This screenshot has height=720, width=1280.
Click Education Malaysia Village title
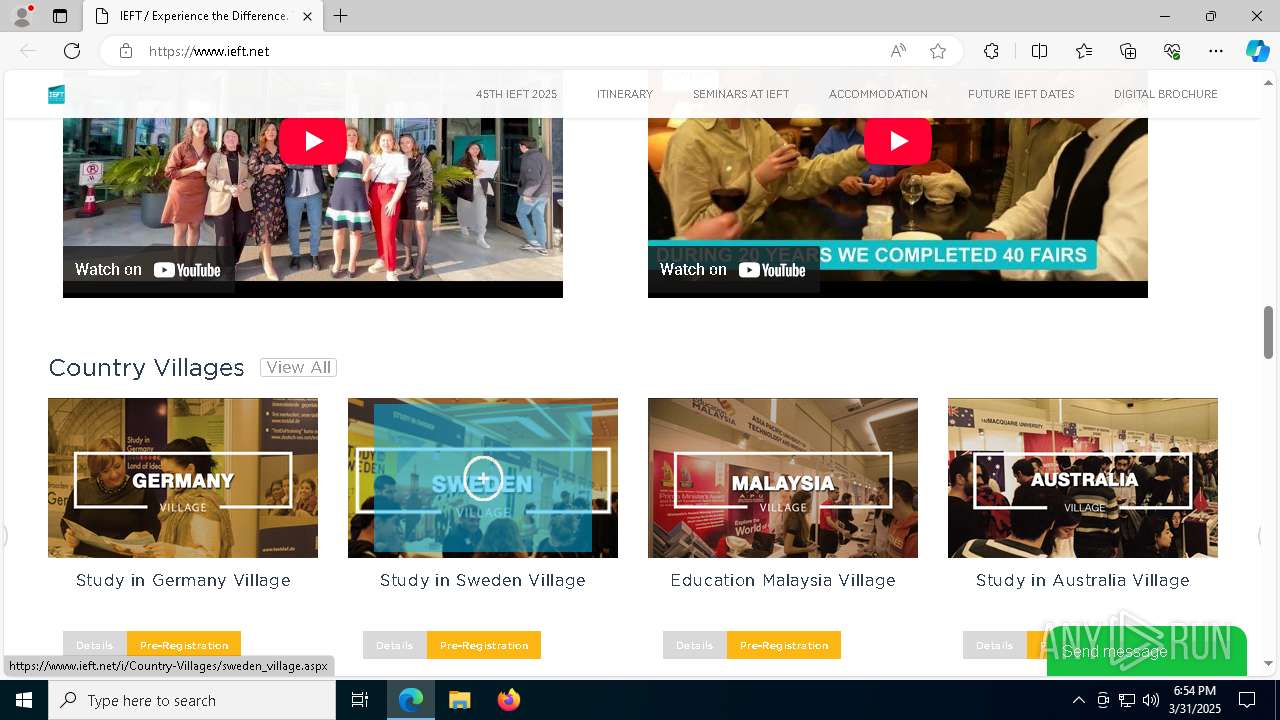(783, 580)
